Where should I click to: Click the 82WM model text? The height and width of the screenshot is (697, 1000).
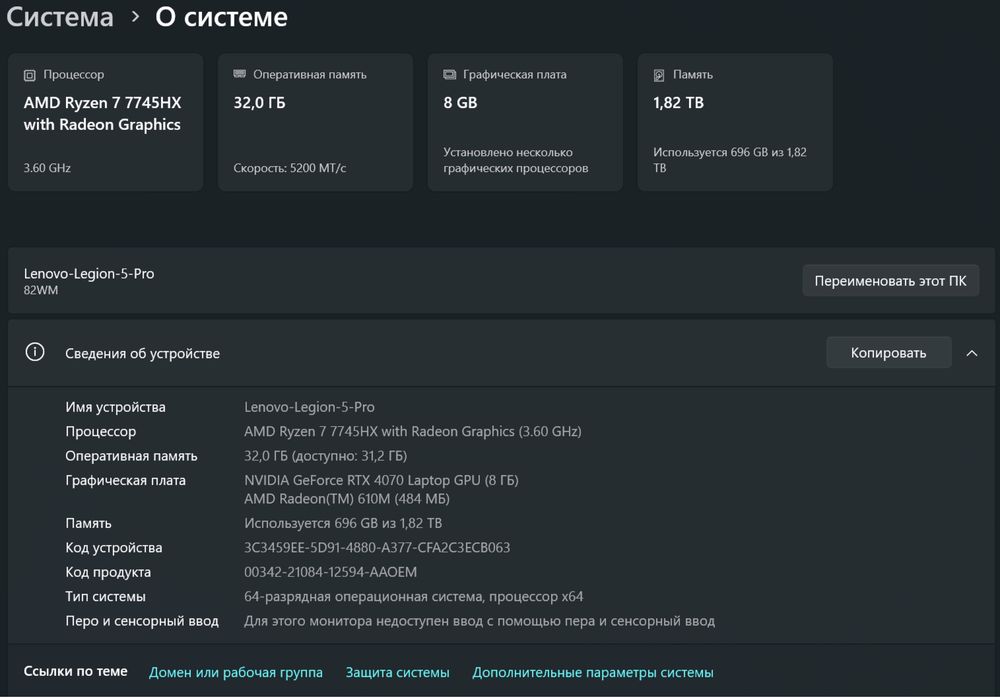pos(41,290)
